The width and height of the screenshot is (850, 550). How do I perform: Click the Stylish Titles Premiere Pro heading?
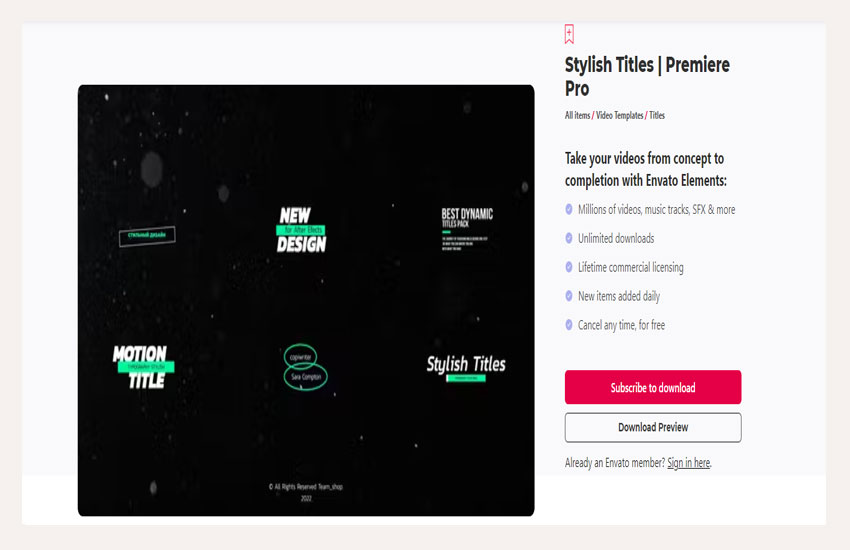[647, 76]
